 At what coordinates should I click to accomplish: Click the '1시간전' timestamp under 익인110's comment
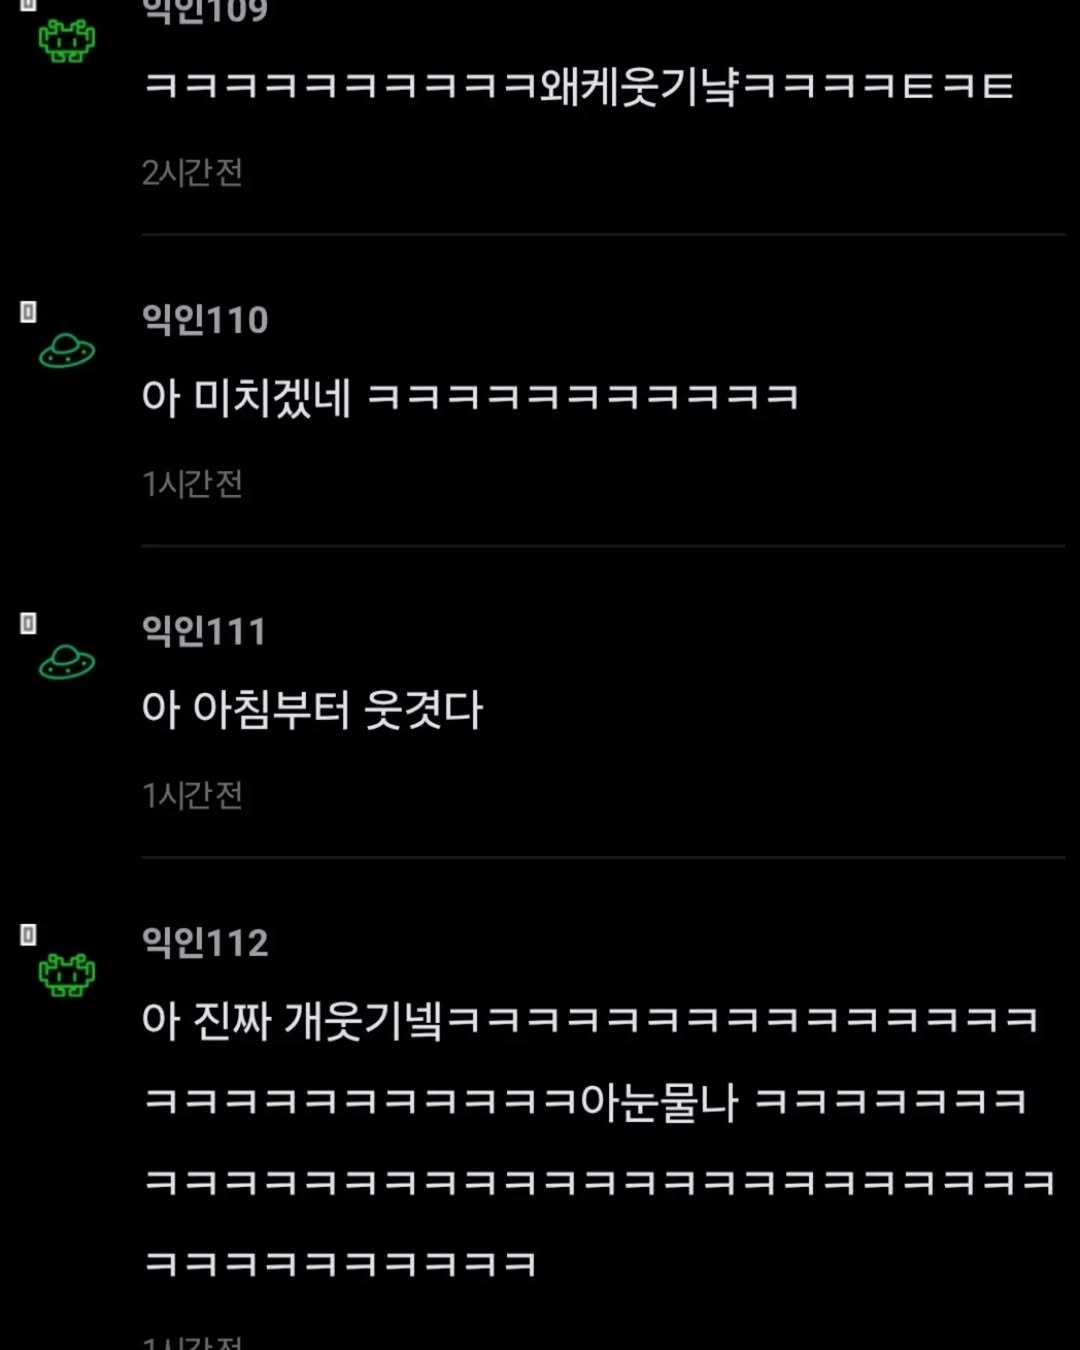click(192, 484)
